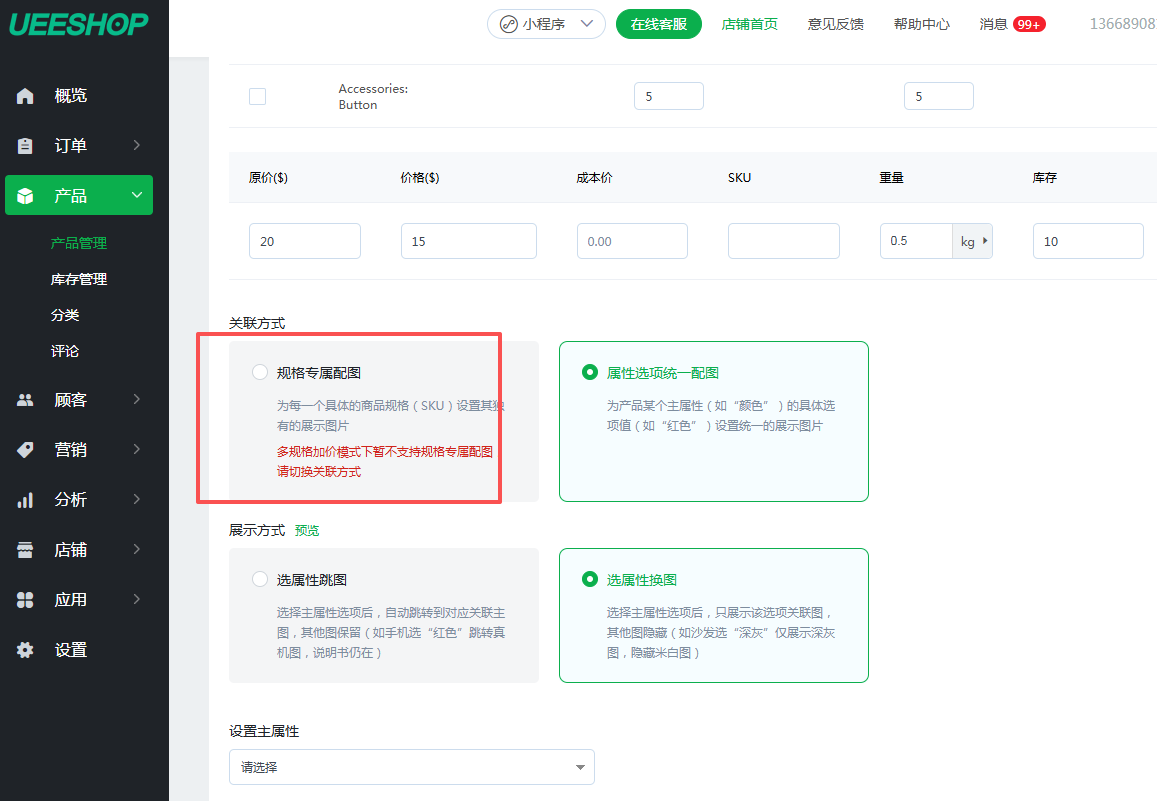Click the SKU input field
Screen dimensions: 1157x801
tap(783, 241)
